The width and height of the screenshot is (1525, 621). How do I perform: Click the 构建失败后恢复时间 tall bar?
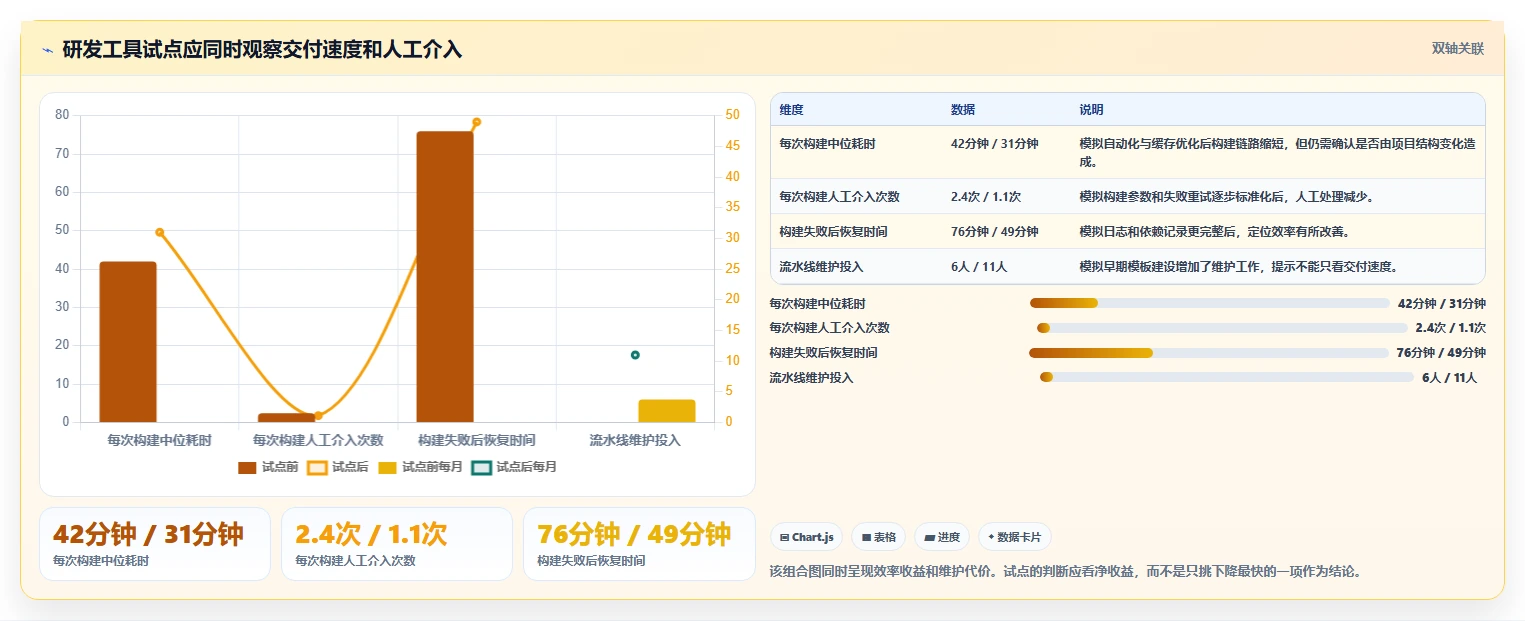pos(445,277)
